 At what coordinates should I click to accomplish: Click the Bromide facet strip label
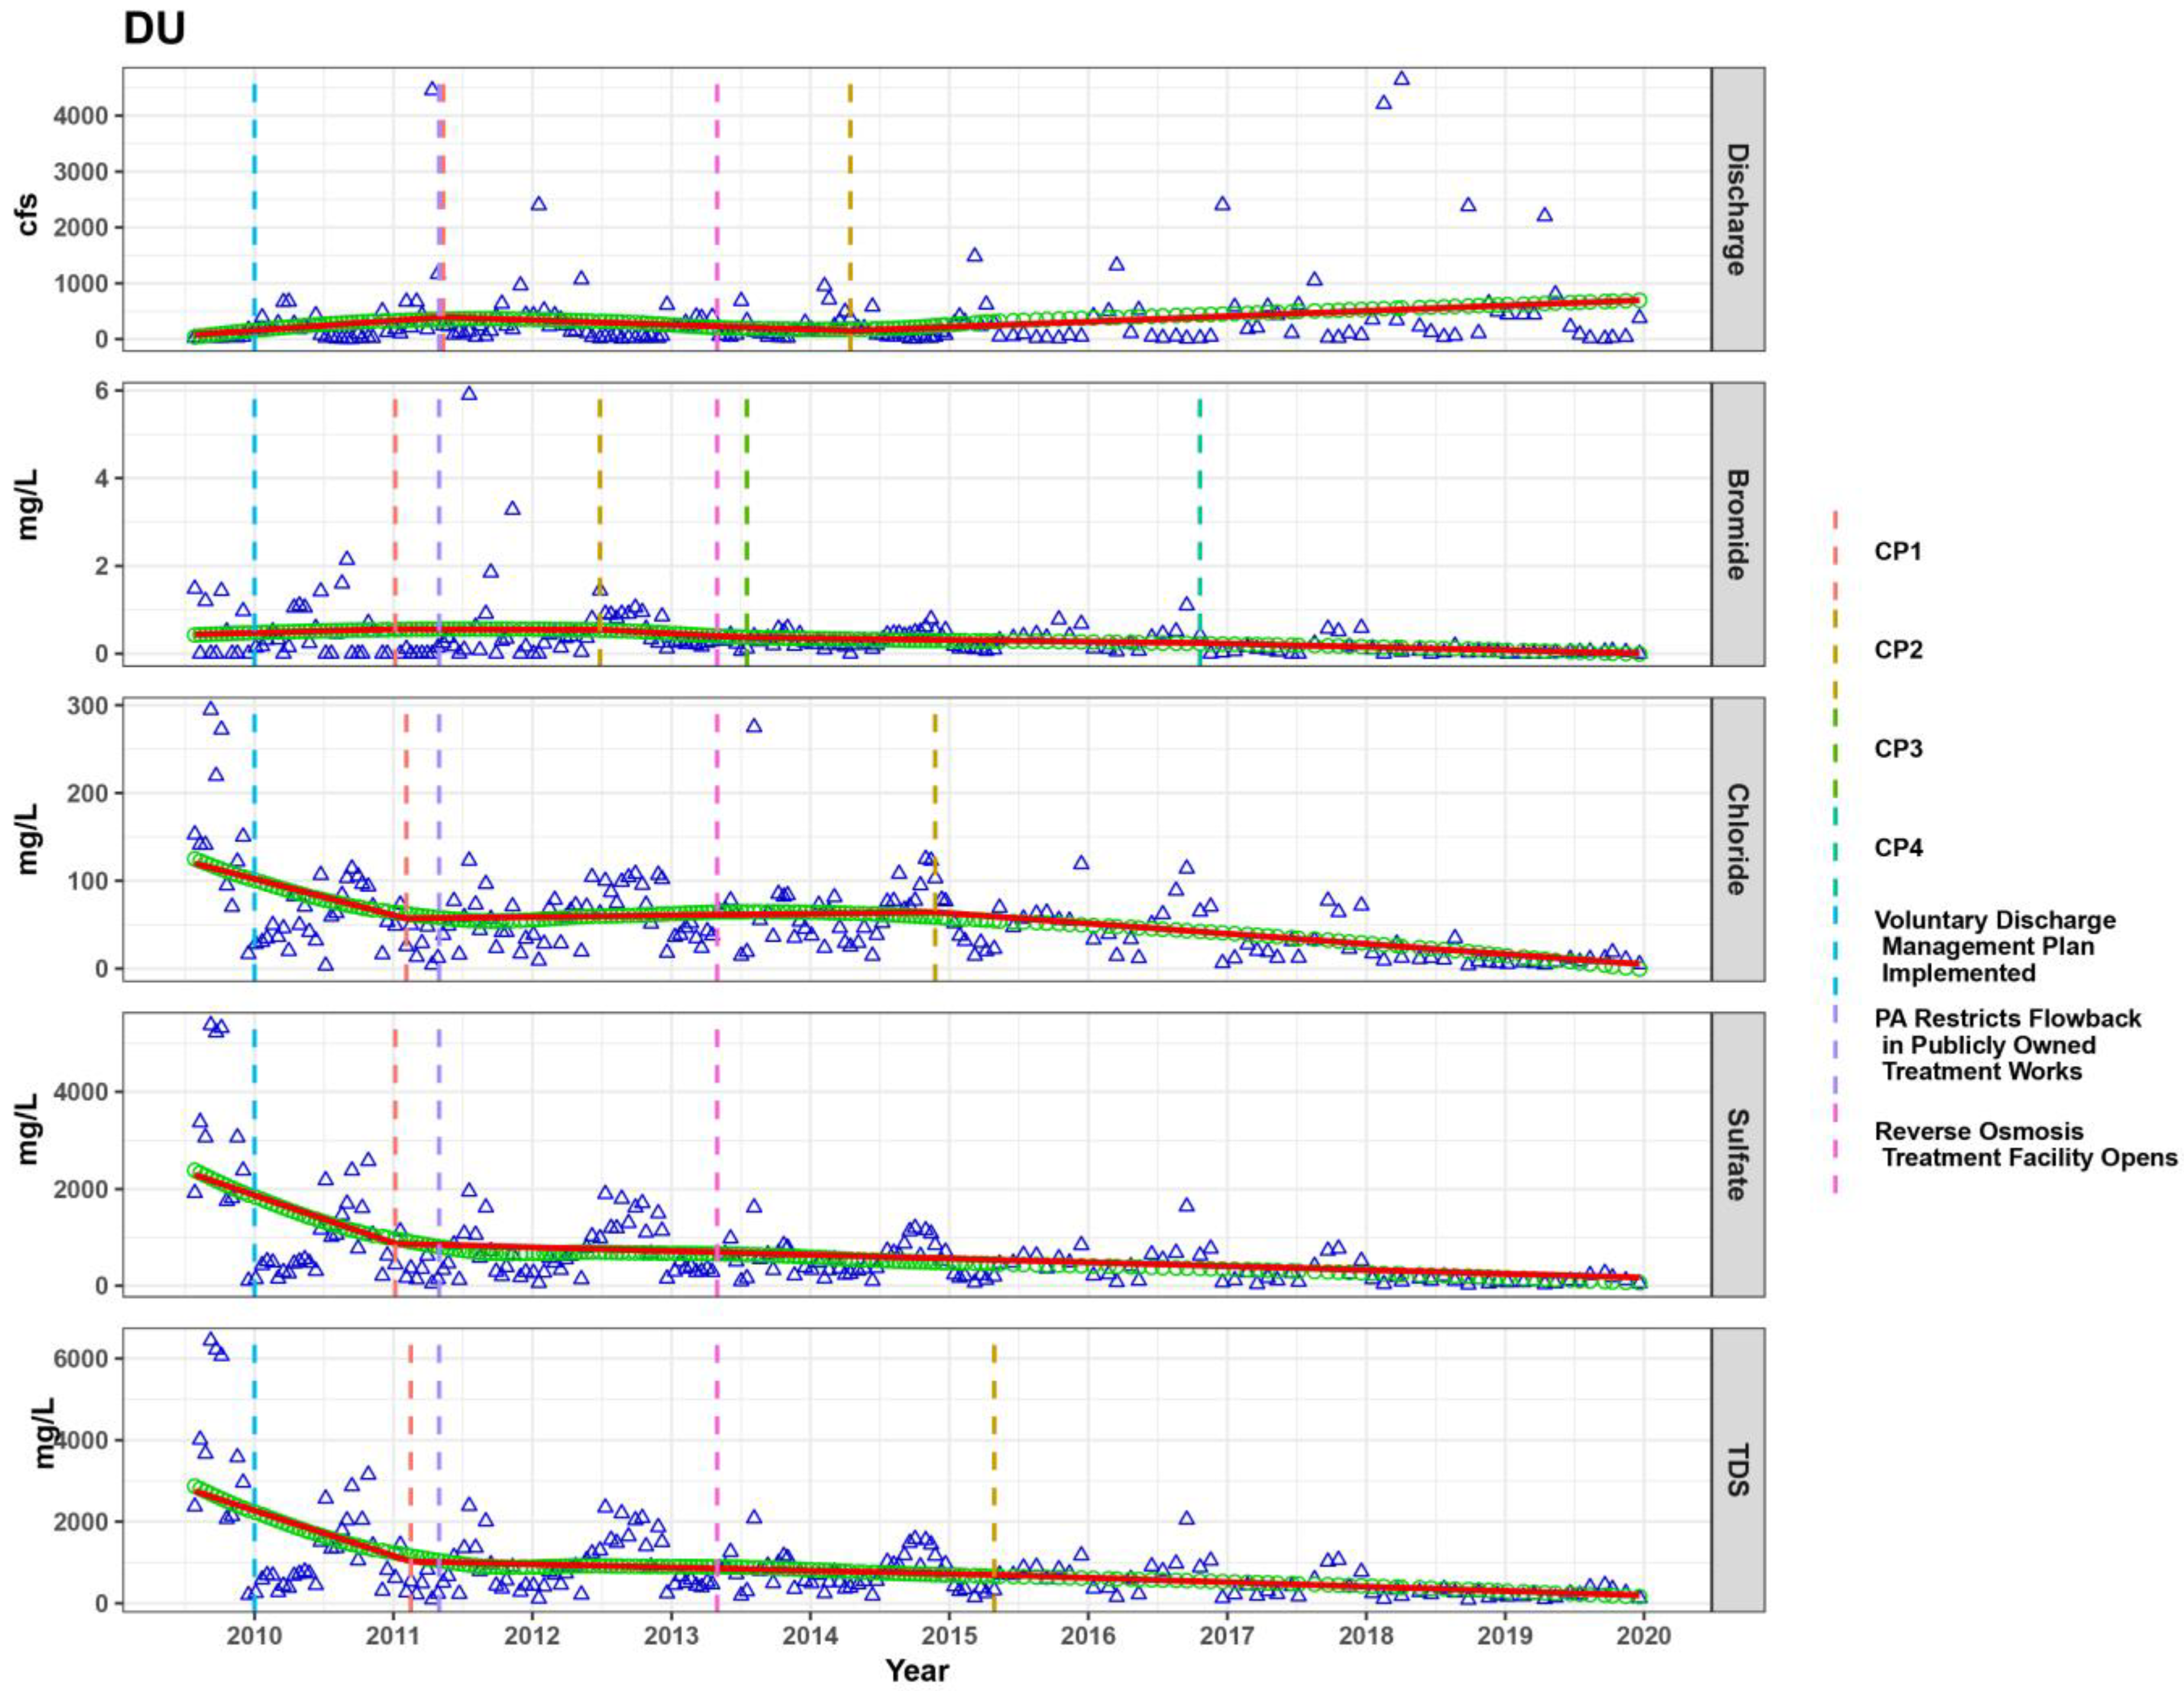tap(1737, 524)
